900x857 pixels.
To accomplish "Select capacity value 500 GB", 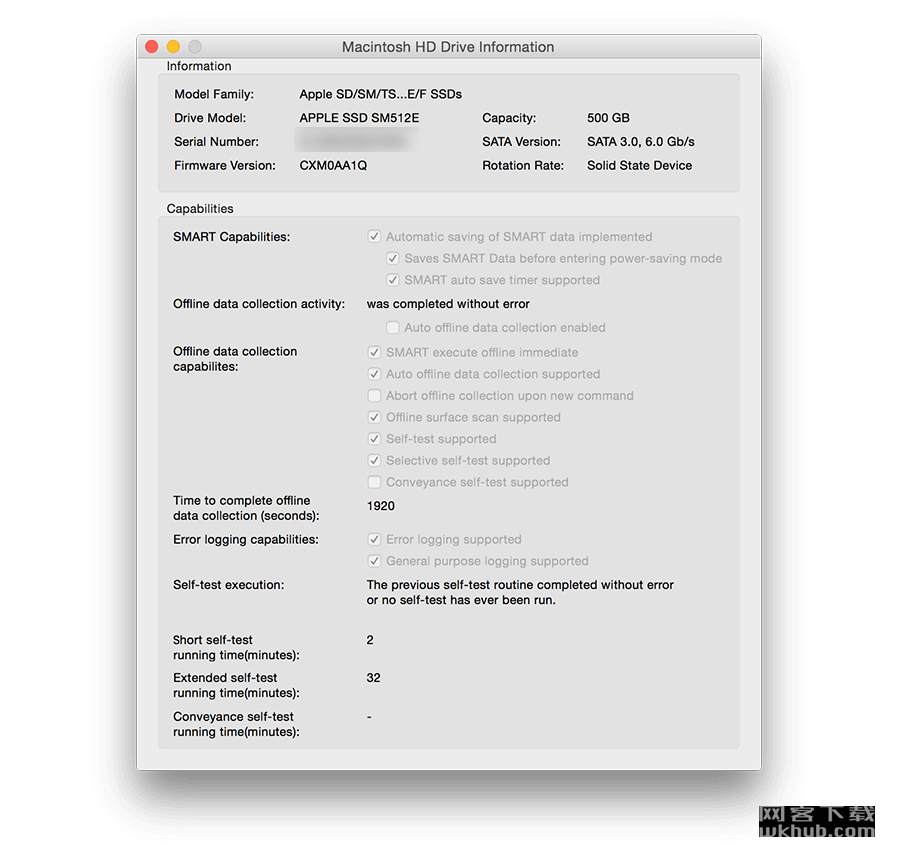I will click(x=608, y=118).
